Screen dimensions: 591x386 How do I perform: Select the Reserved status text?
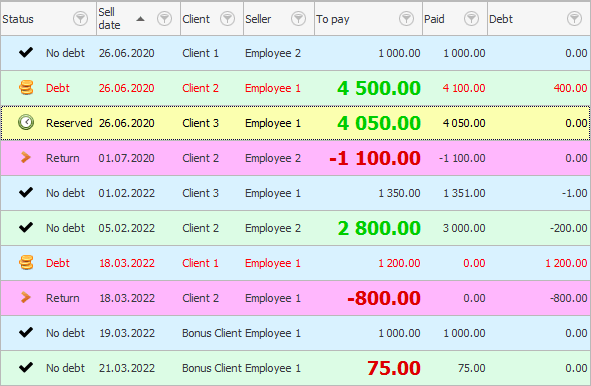tap(69, 123)
